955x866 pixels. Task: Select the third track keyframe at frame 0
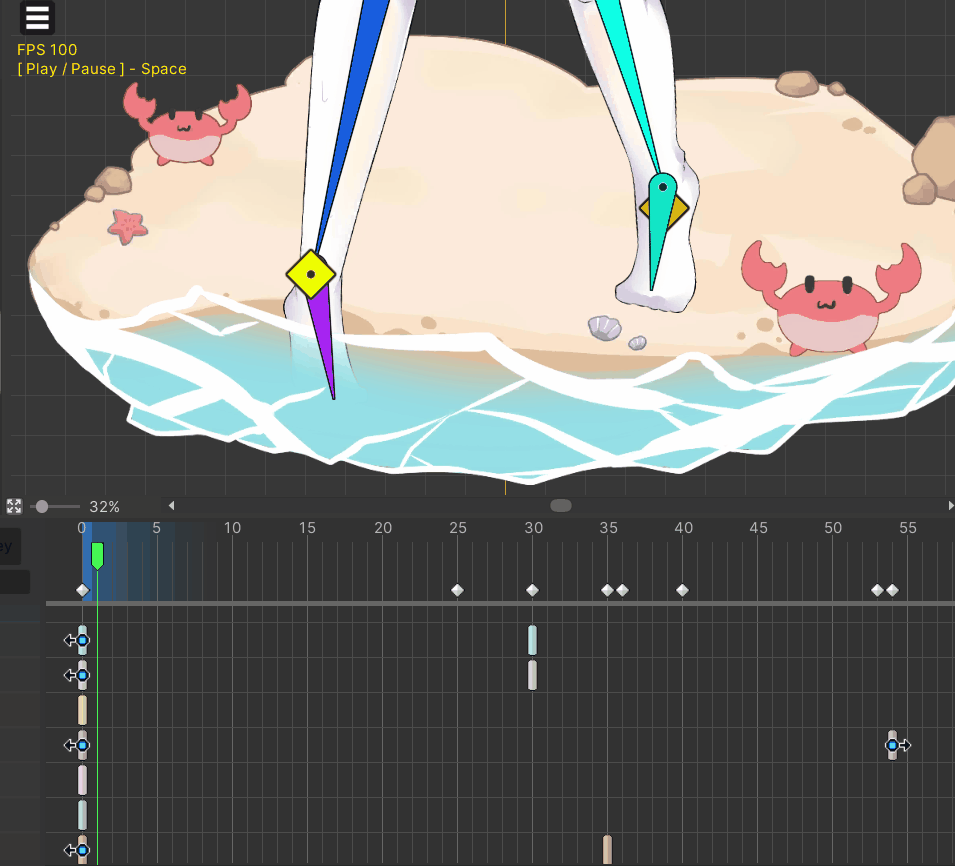82,711
